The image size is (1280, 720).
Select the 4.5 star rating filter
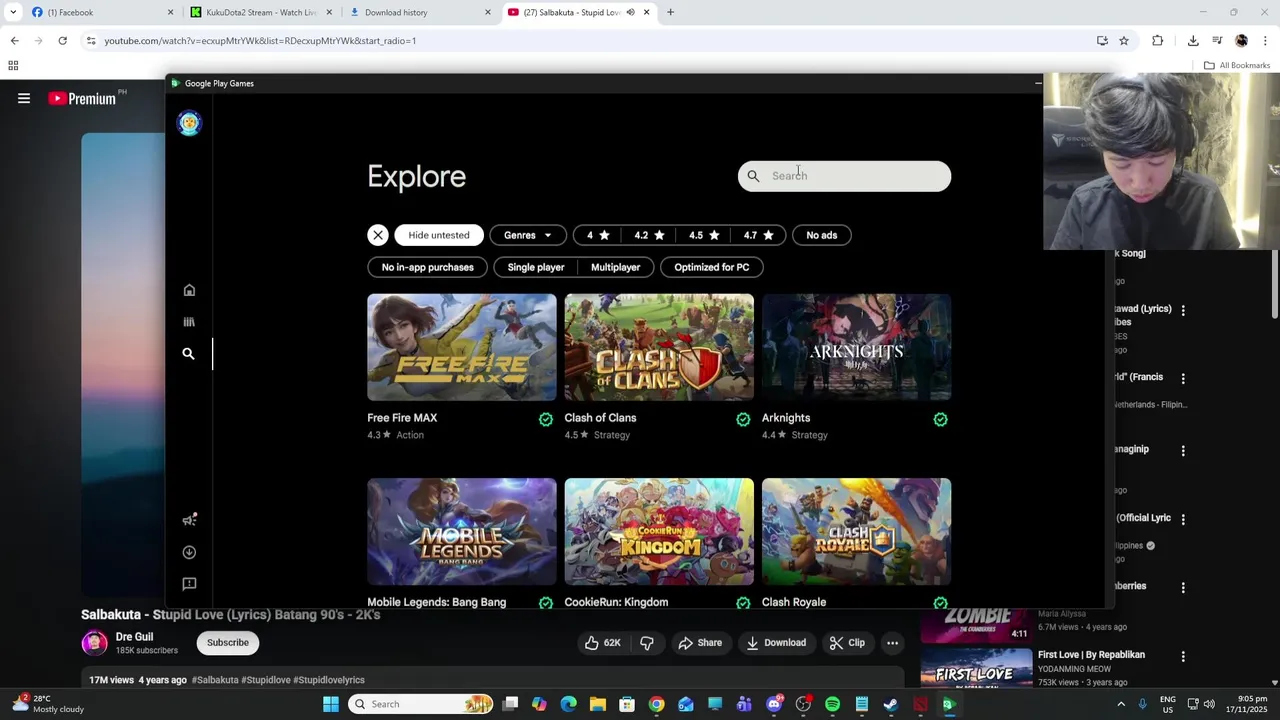704,235
